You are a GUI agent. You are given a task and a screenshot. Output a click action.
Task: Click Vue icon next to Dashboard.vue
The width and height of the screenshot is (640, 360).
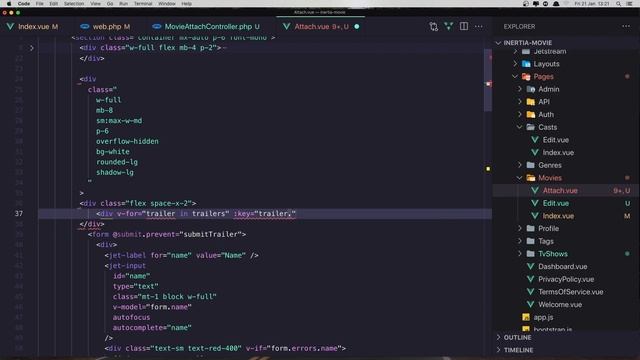point(530,267)
